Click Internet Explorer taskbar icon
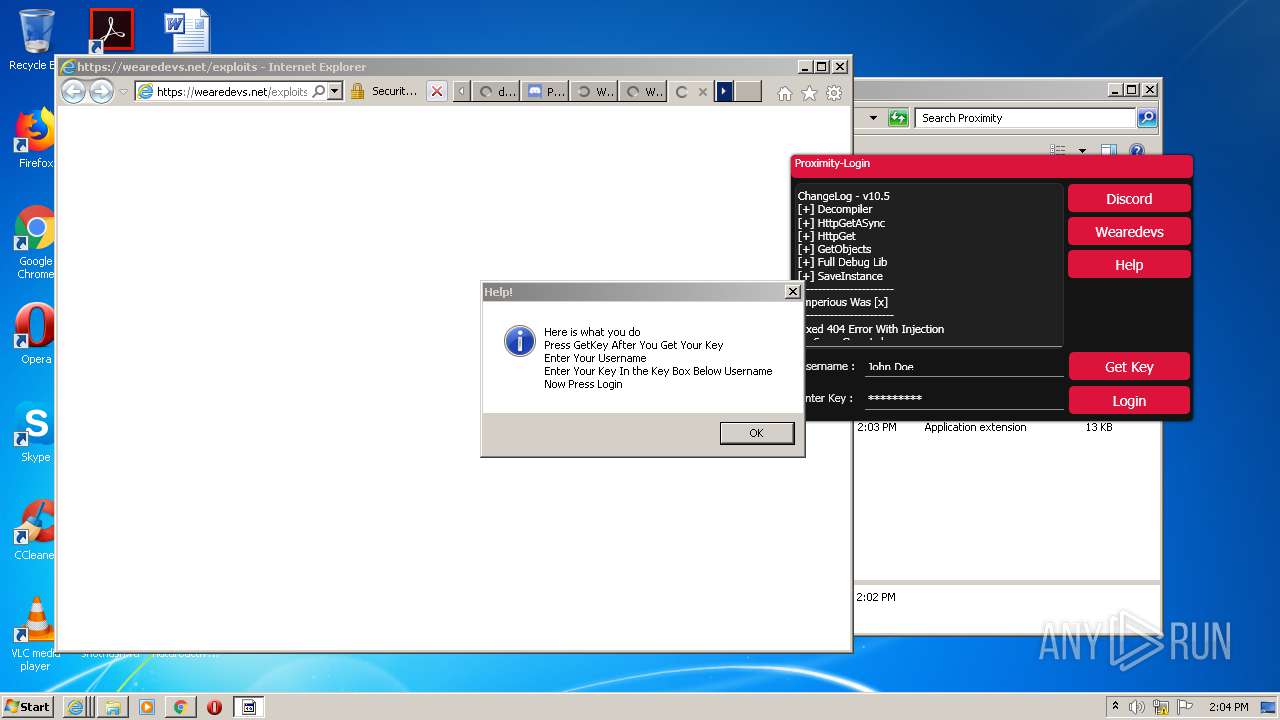 pos(75,707)
